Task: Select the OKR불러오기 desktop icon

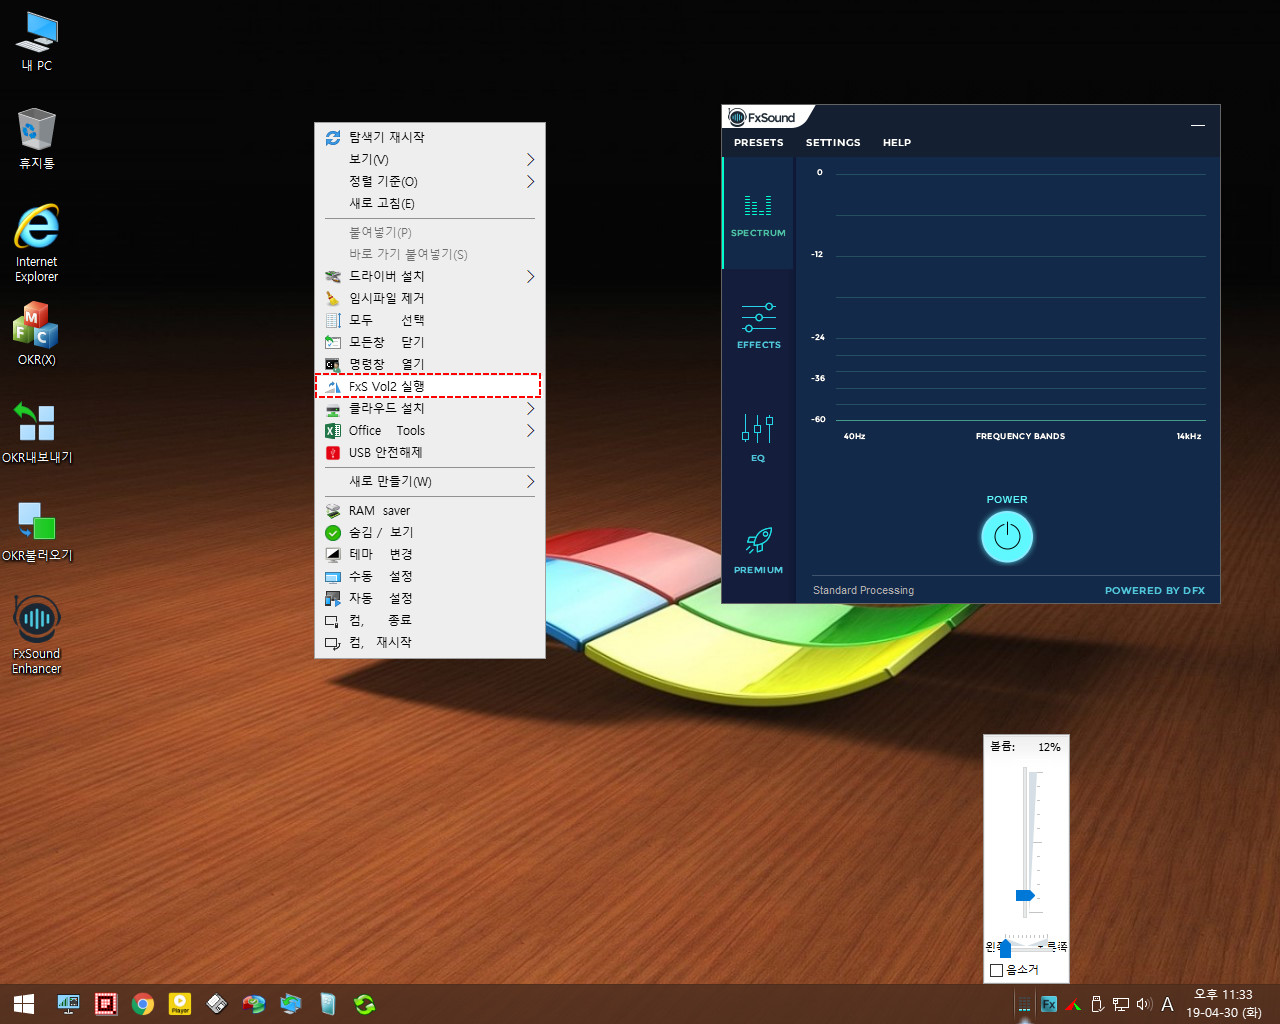Action: click(x=37, y=531)
